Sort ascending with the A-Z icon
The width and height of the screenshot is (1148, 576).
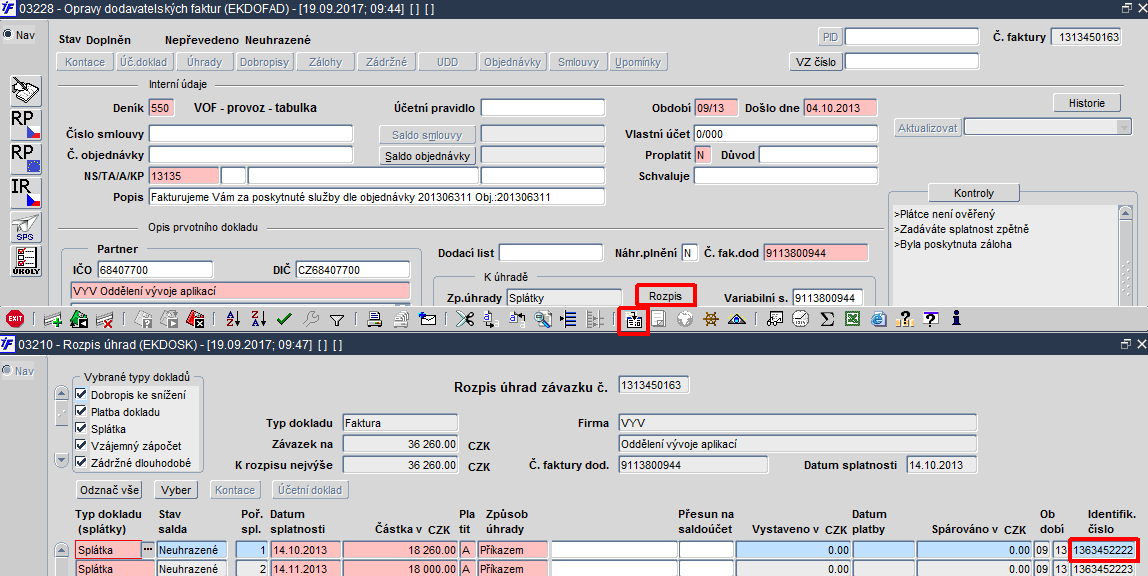(233, 319)
